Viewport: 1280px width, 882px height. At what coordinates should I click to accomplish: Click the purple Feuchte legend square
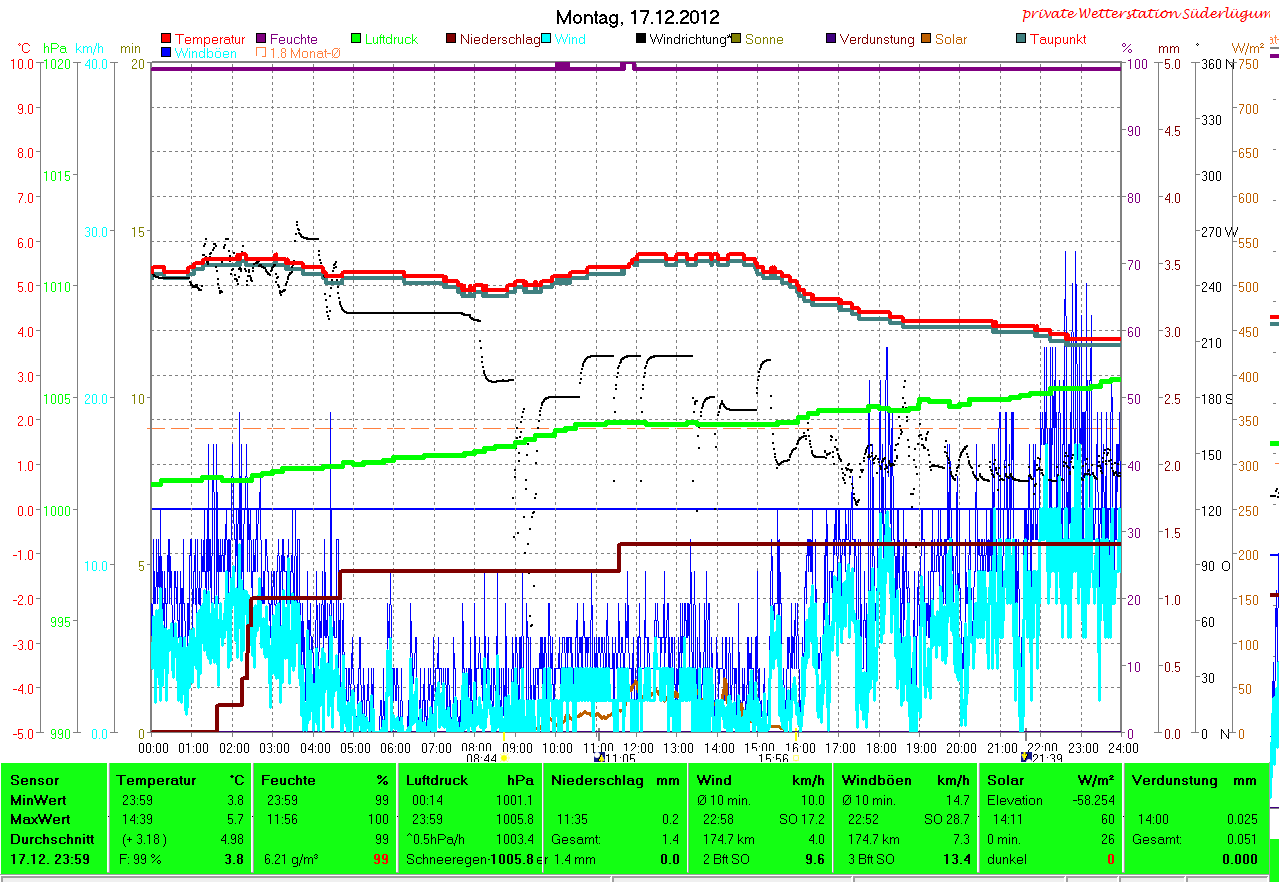(262, 40)
